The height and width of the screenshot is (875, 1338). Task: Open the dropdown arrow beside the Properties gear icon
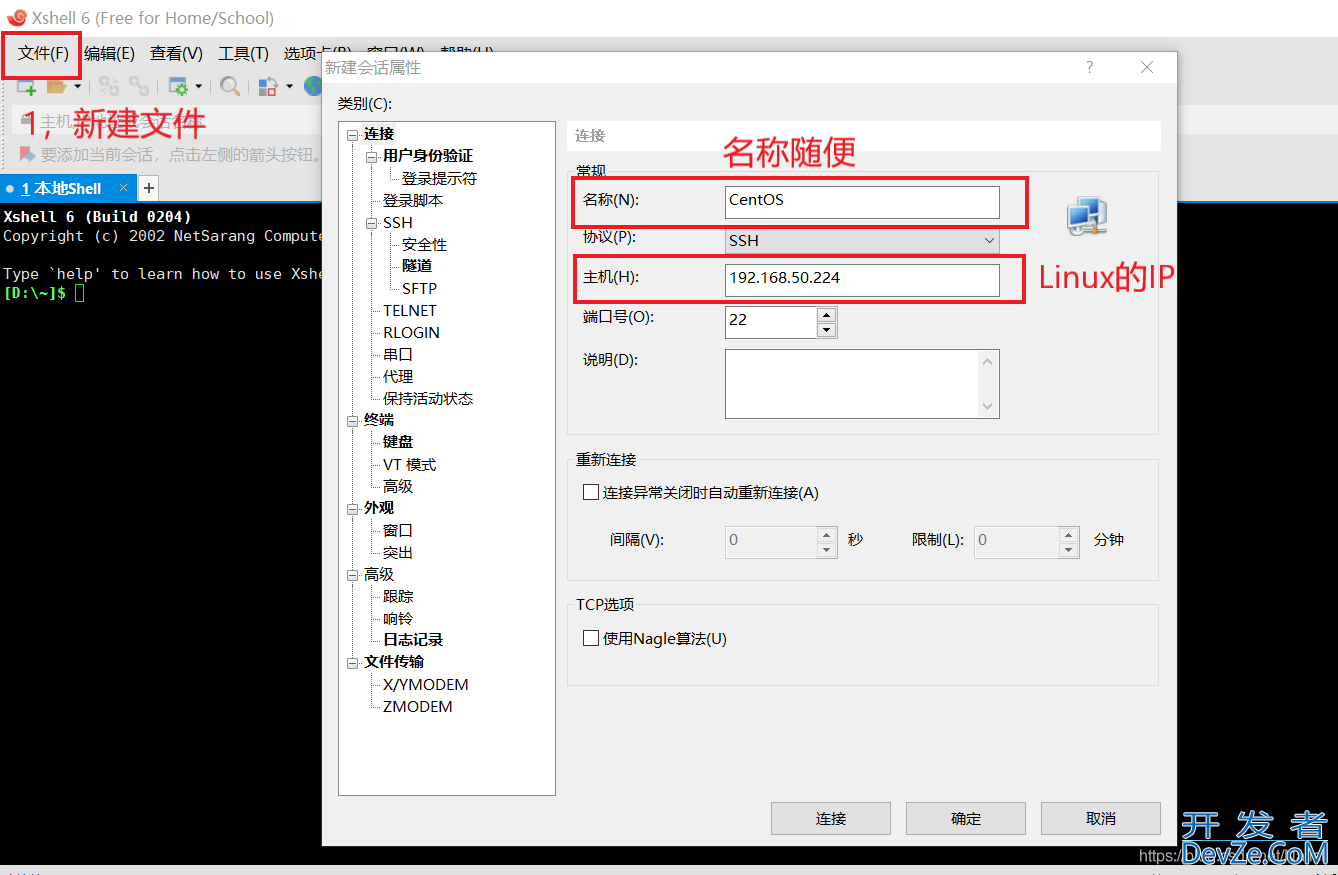[198, 87]
